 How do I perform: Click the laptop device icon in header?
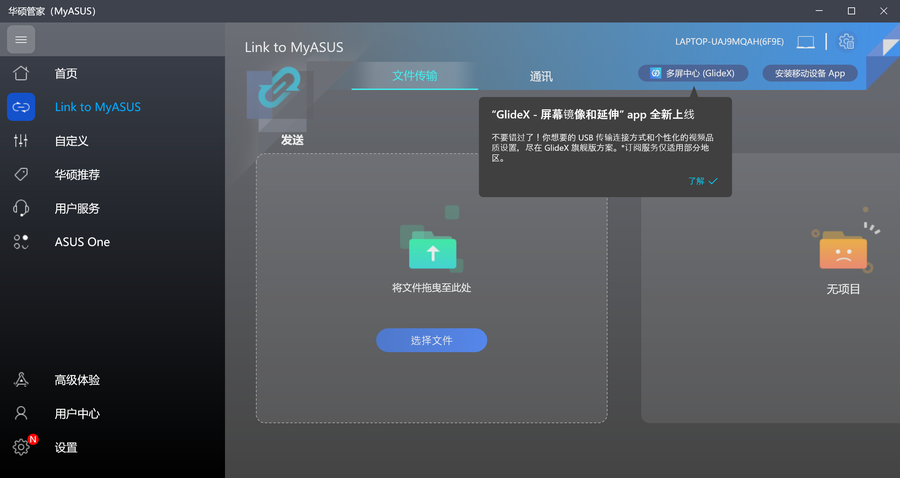[805, 42]
